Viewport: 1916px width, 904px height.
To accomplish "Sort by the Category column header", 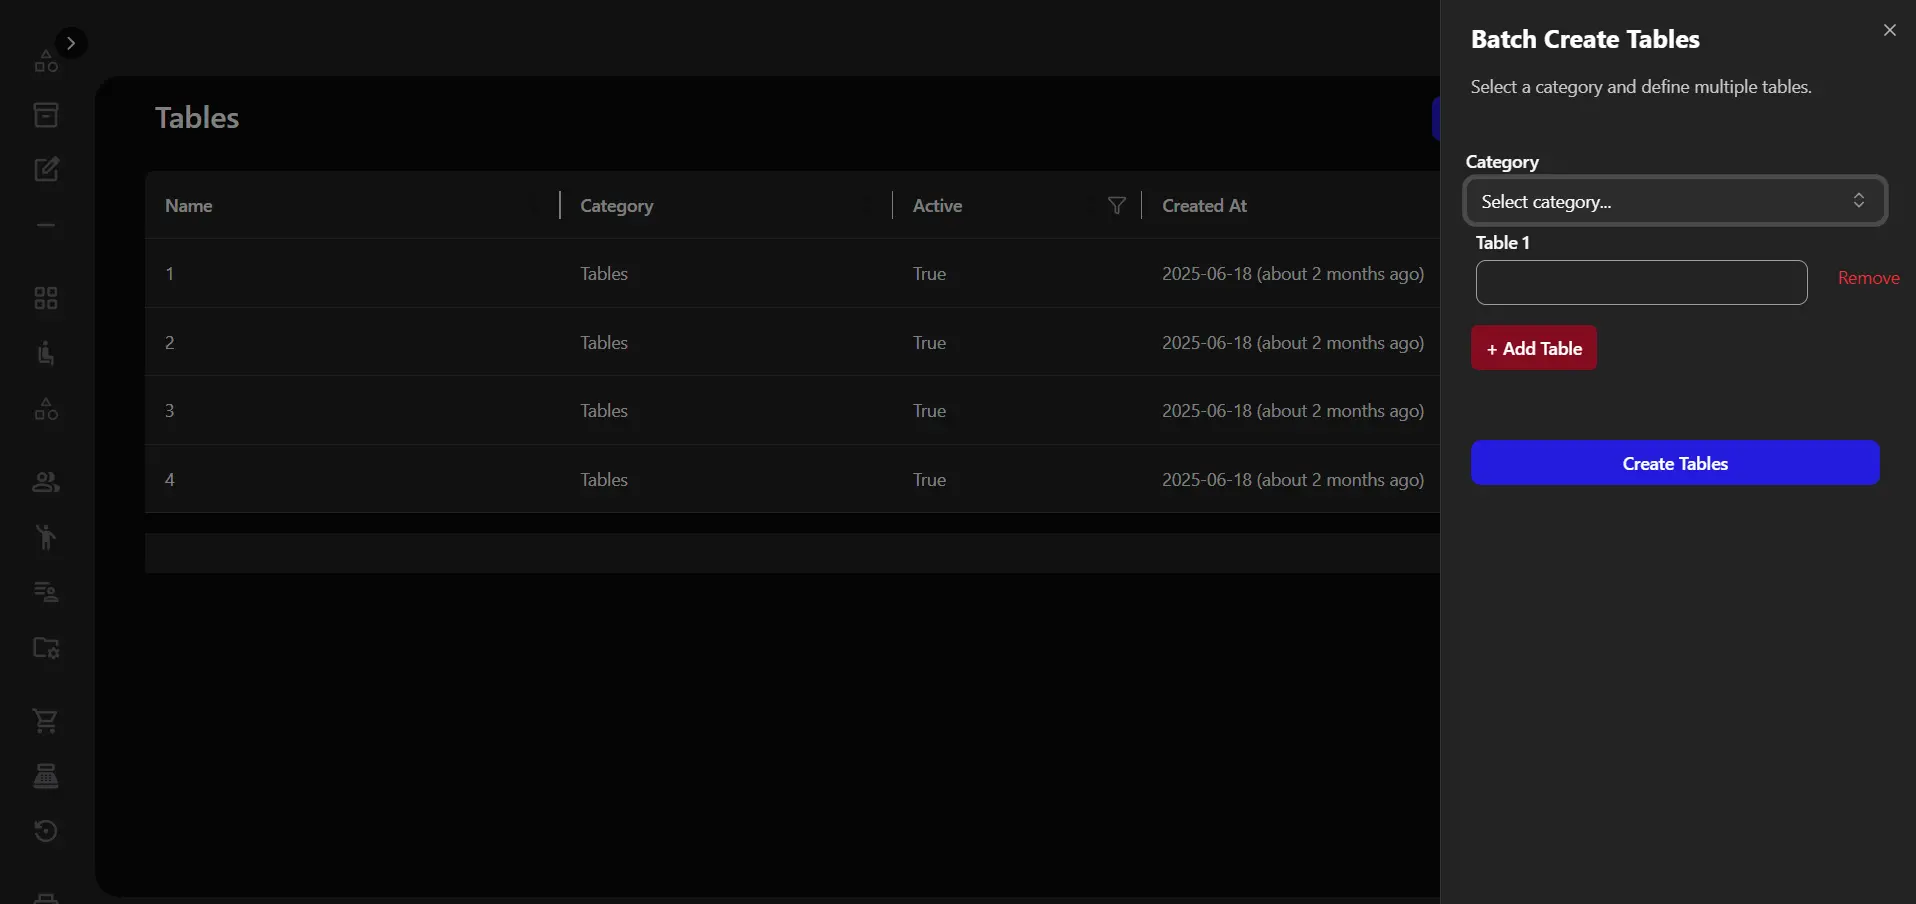I will click(x=616, y=206).
